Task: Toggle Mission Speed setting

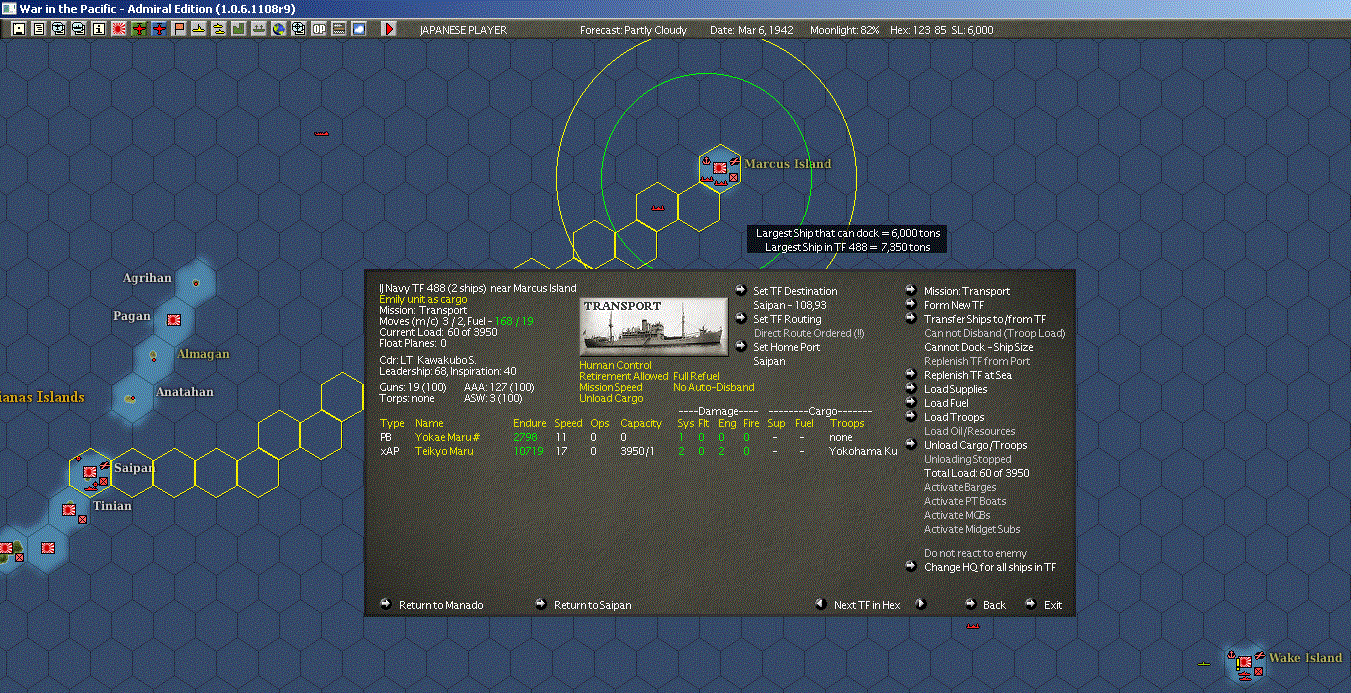Action: click(611, 387)
